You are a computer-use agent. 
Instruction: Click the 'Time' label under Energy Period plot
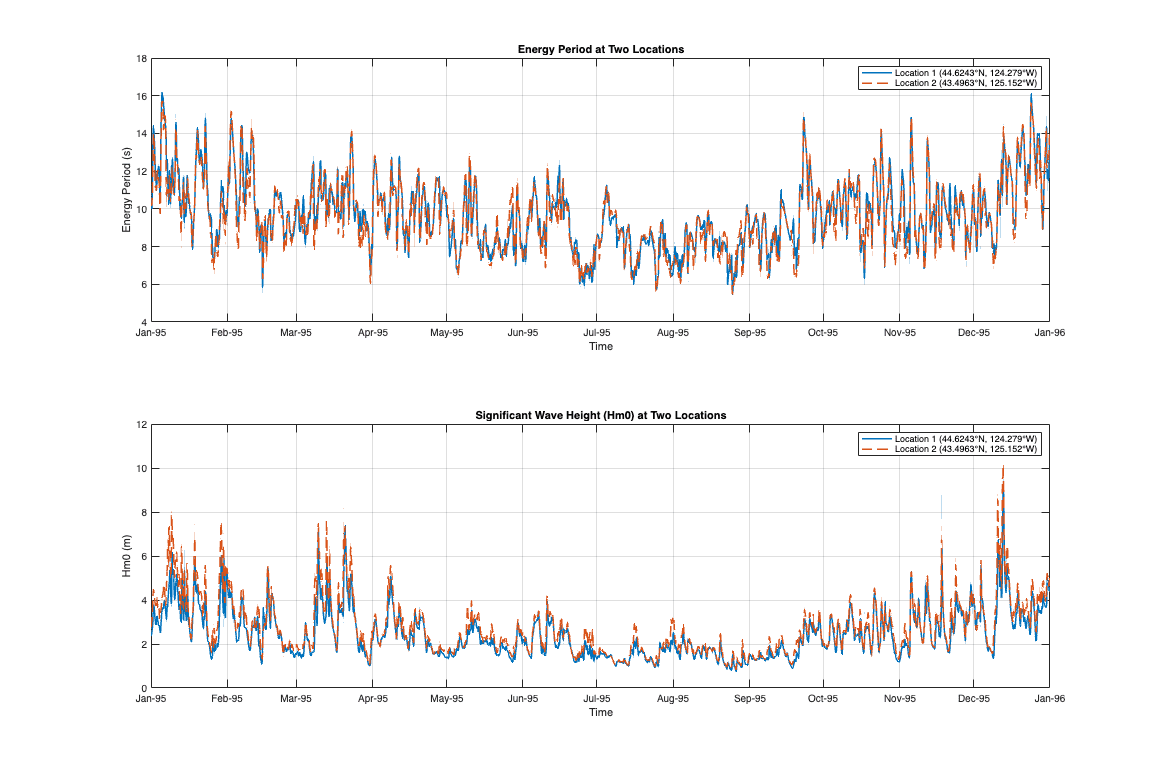(x=601, y=346)
